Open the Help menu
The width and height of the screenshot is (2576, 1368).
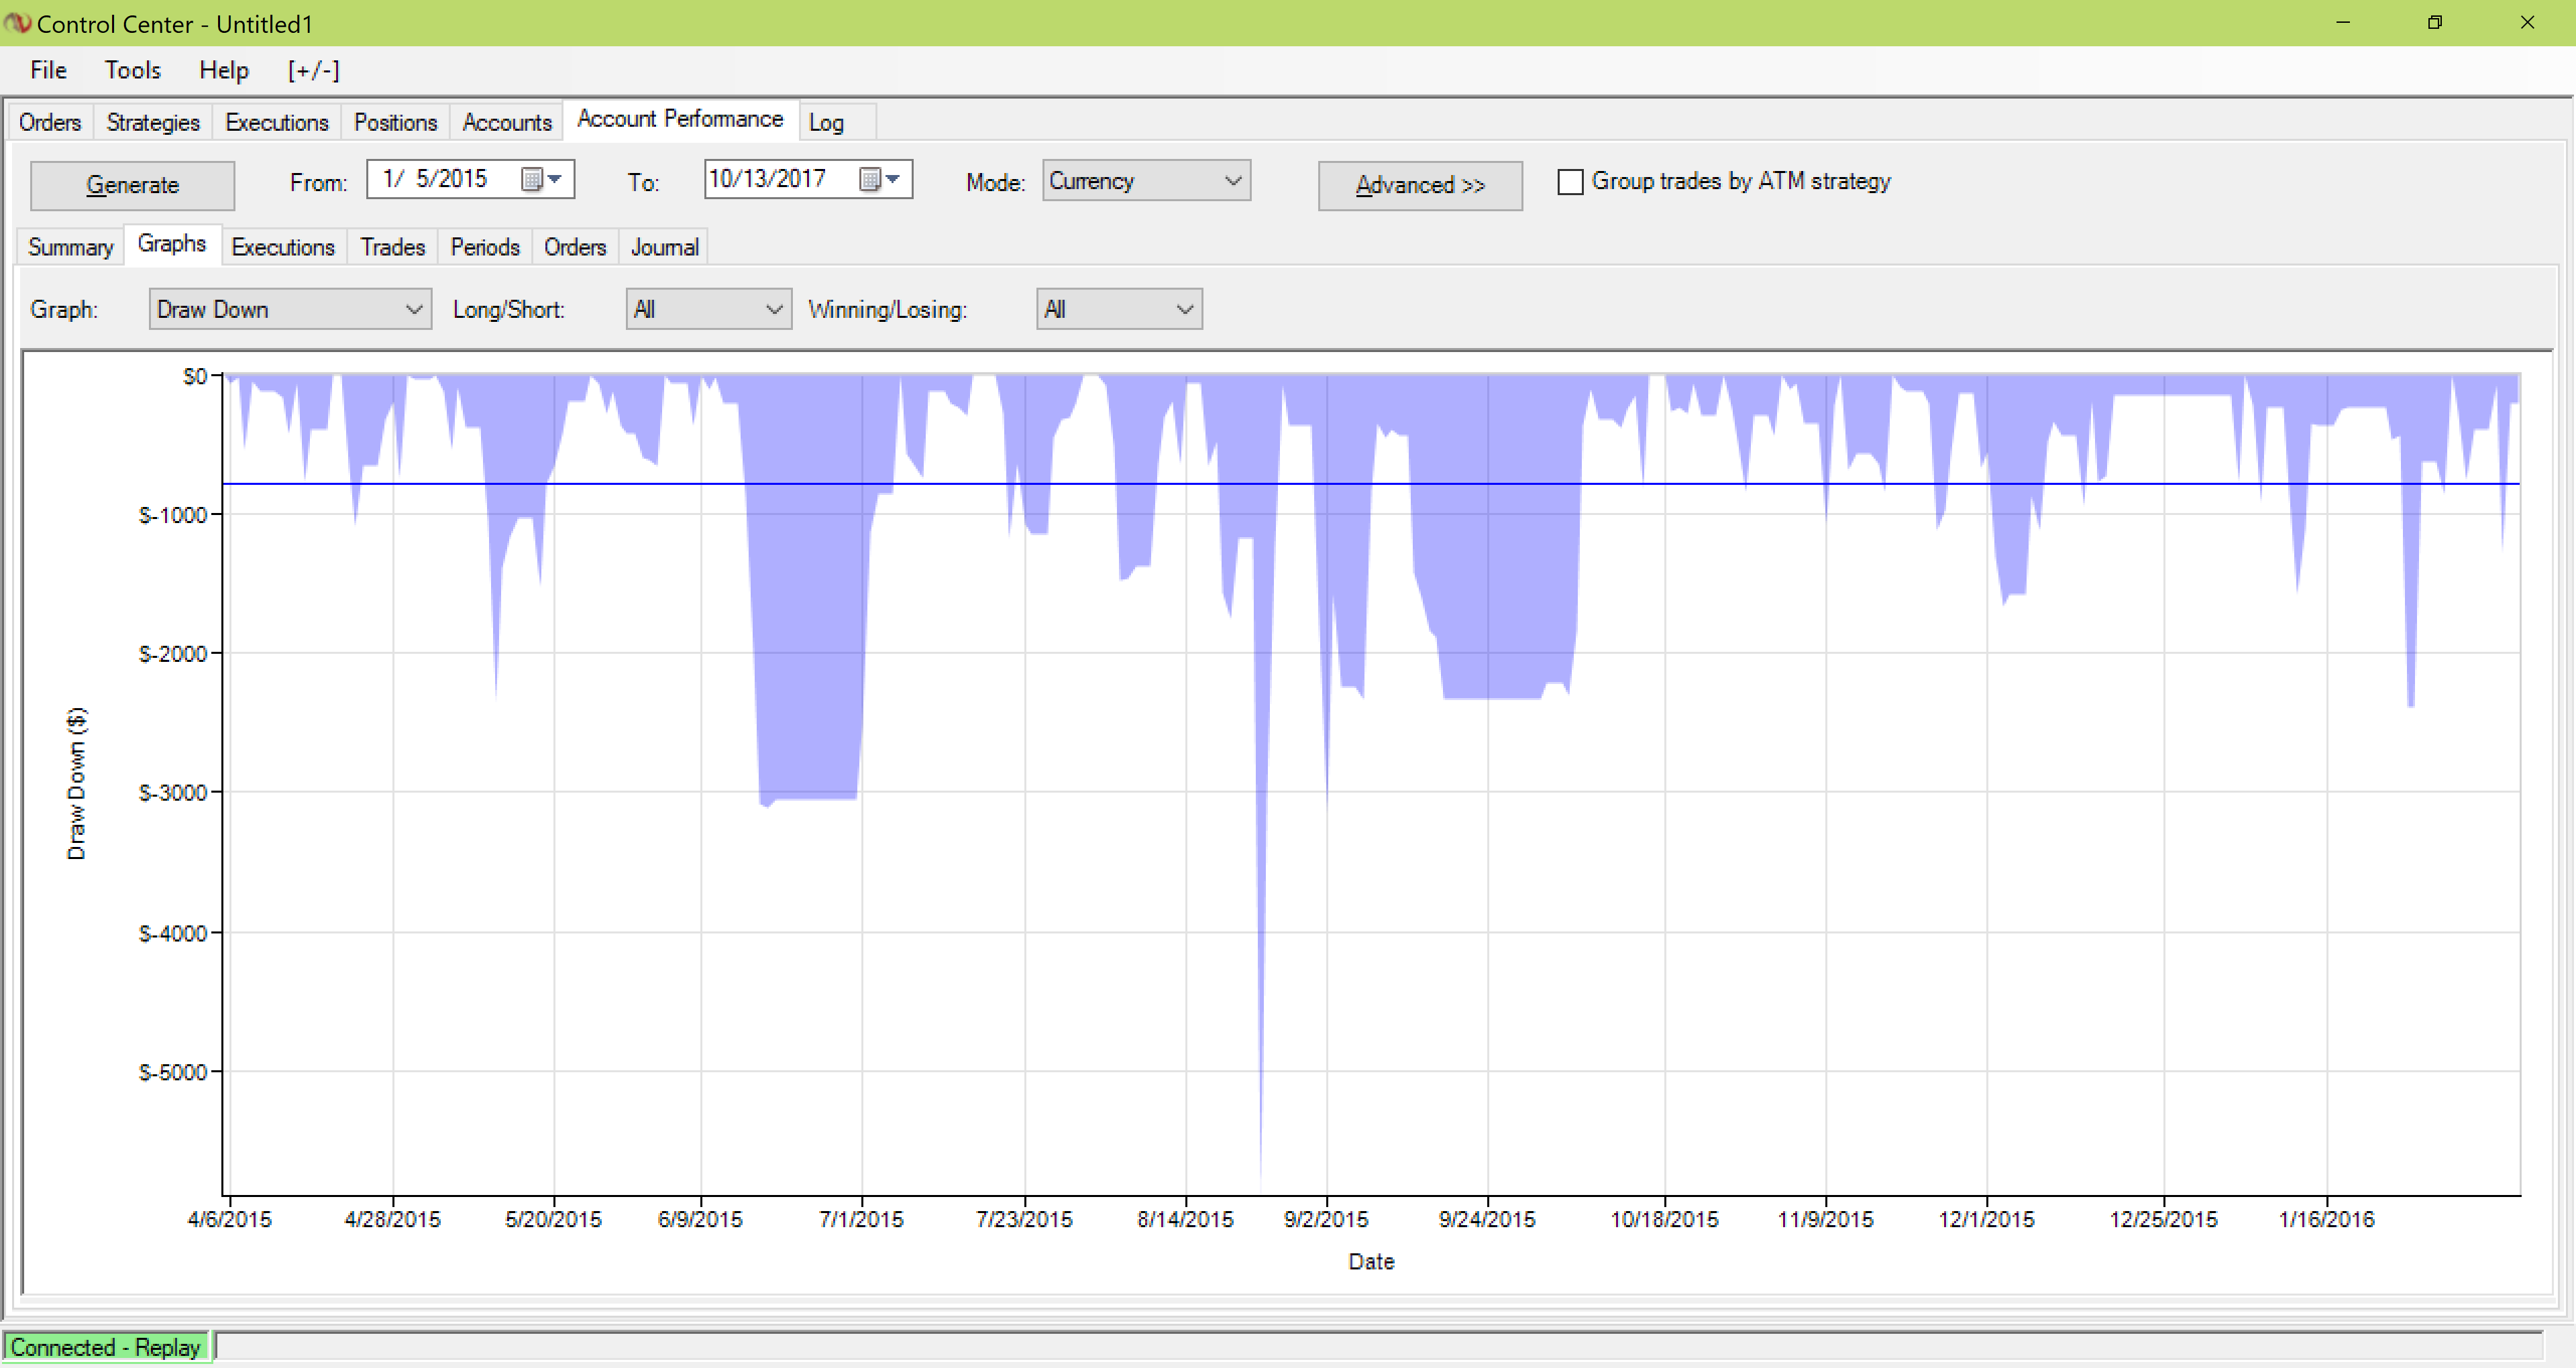click(223, 70)
